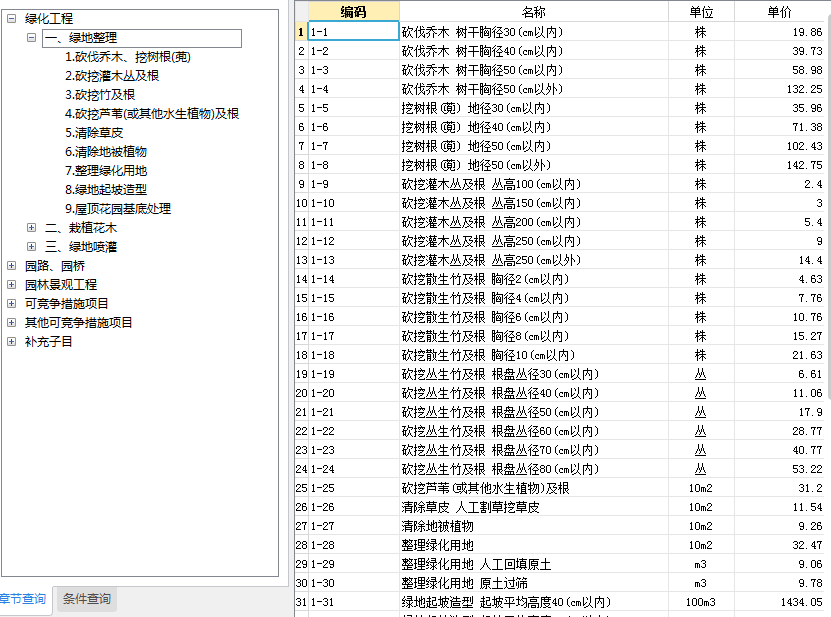Click code cell 1-25
831x617 pixels.
[x=353, y=488]
